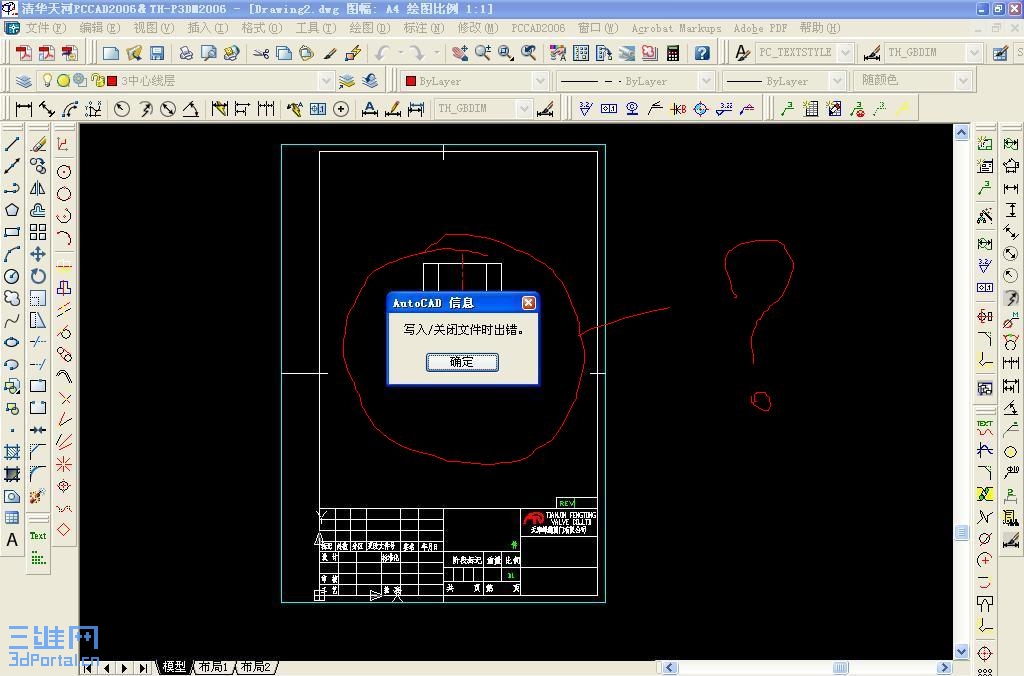Viewport: 1024px width, 676px height.
Task: Select the Move tool
Action: click(x=38, y=254)
